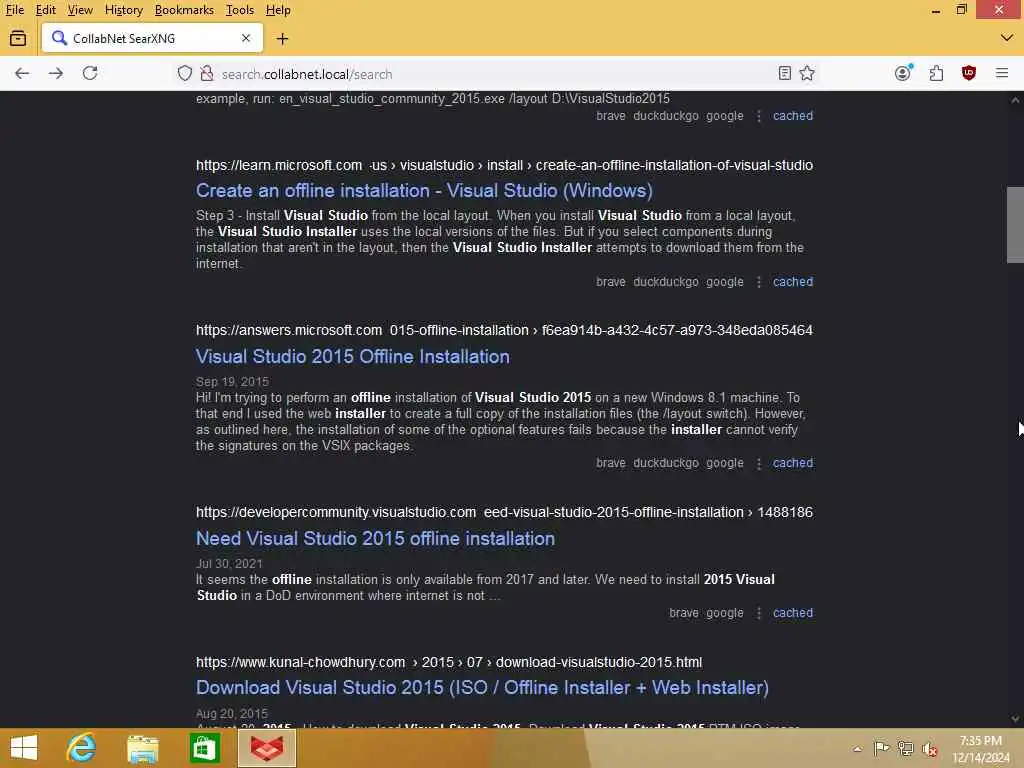Expand more options dots for topmost result
Viewport: 1024px width, 768px height.
coord(759,116)
